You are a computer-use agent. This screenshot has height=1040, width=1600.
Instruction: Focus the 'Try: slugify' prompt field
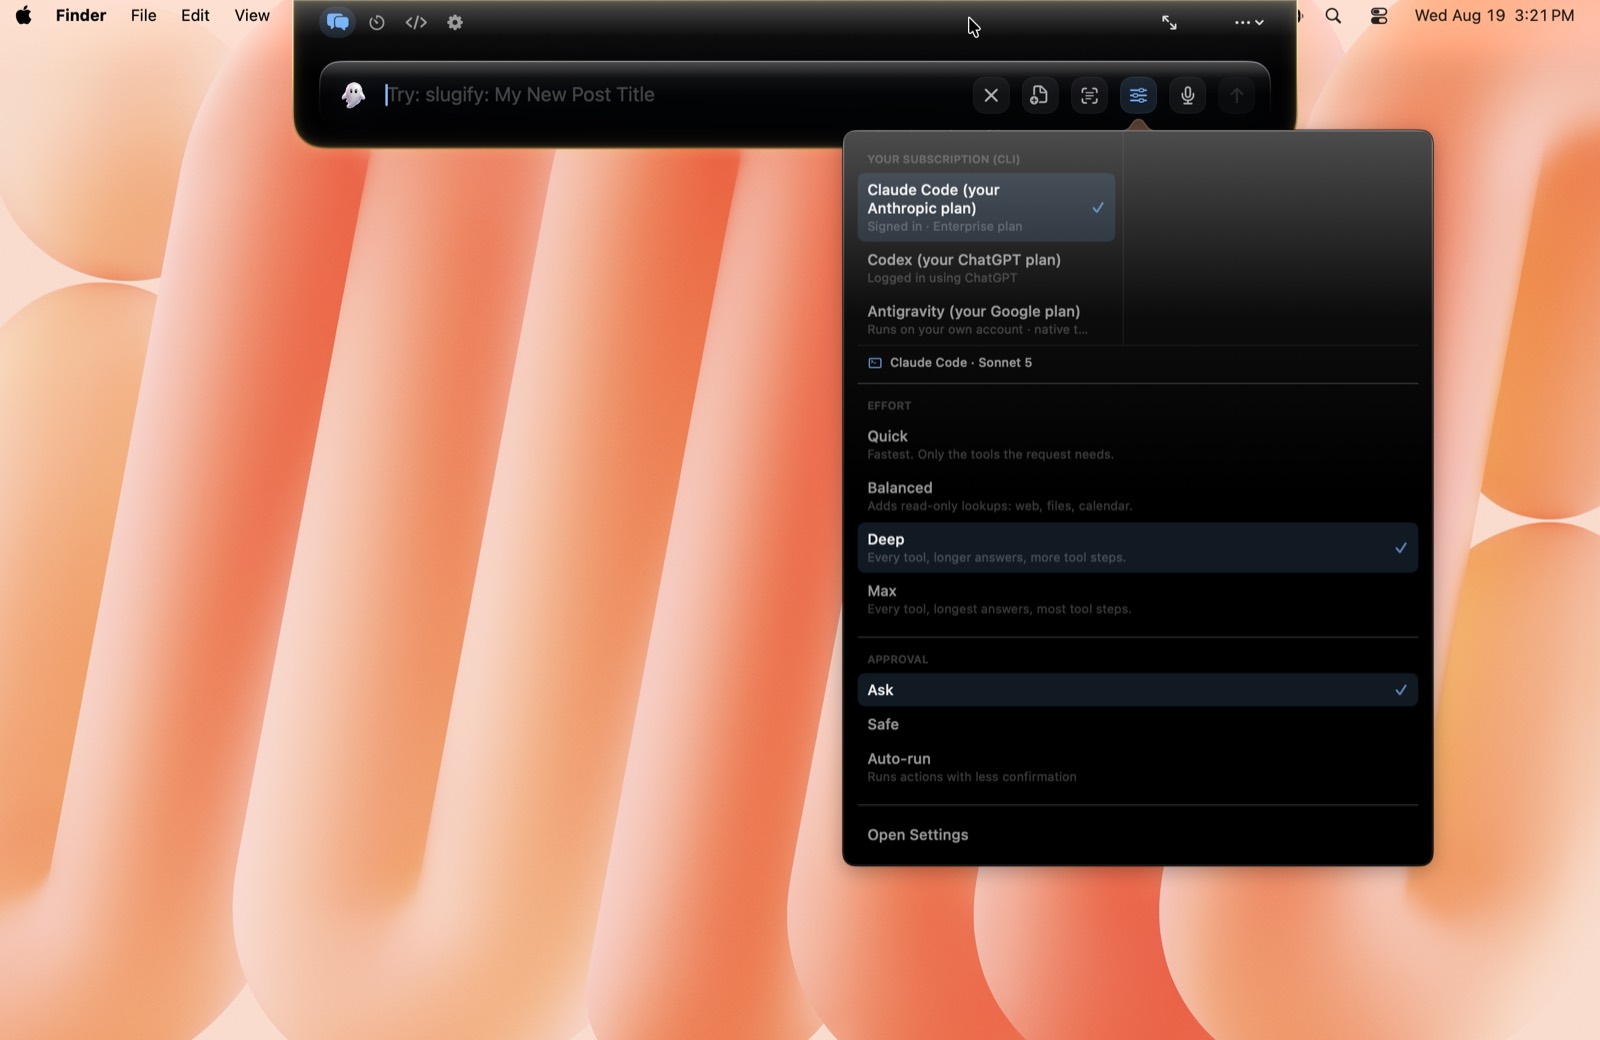[x=670, y=95]
